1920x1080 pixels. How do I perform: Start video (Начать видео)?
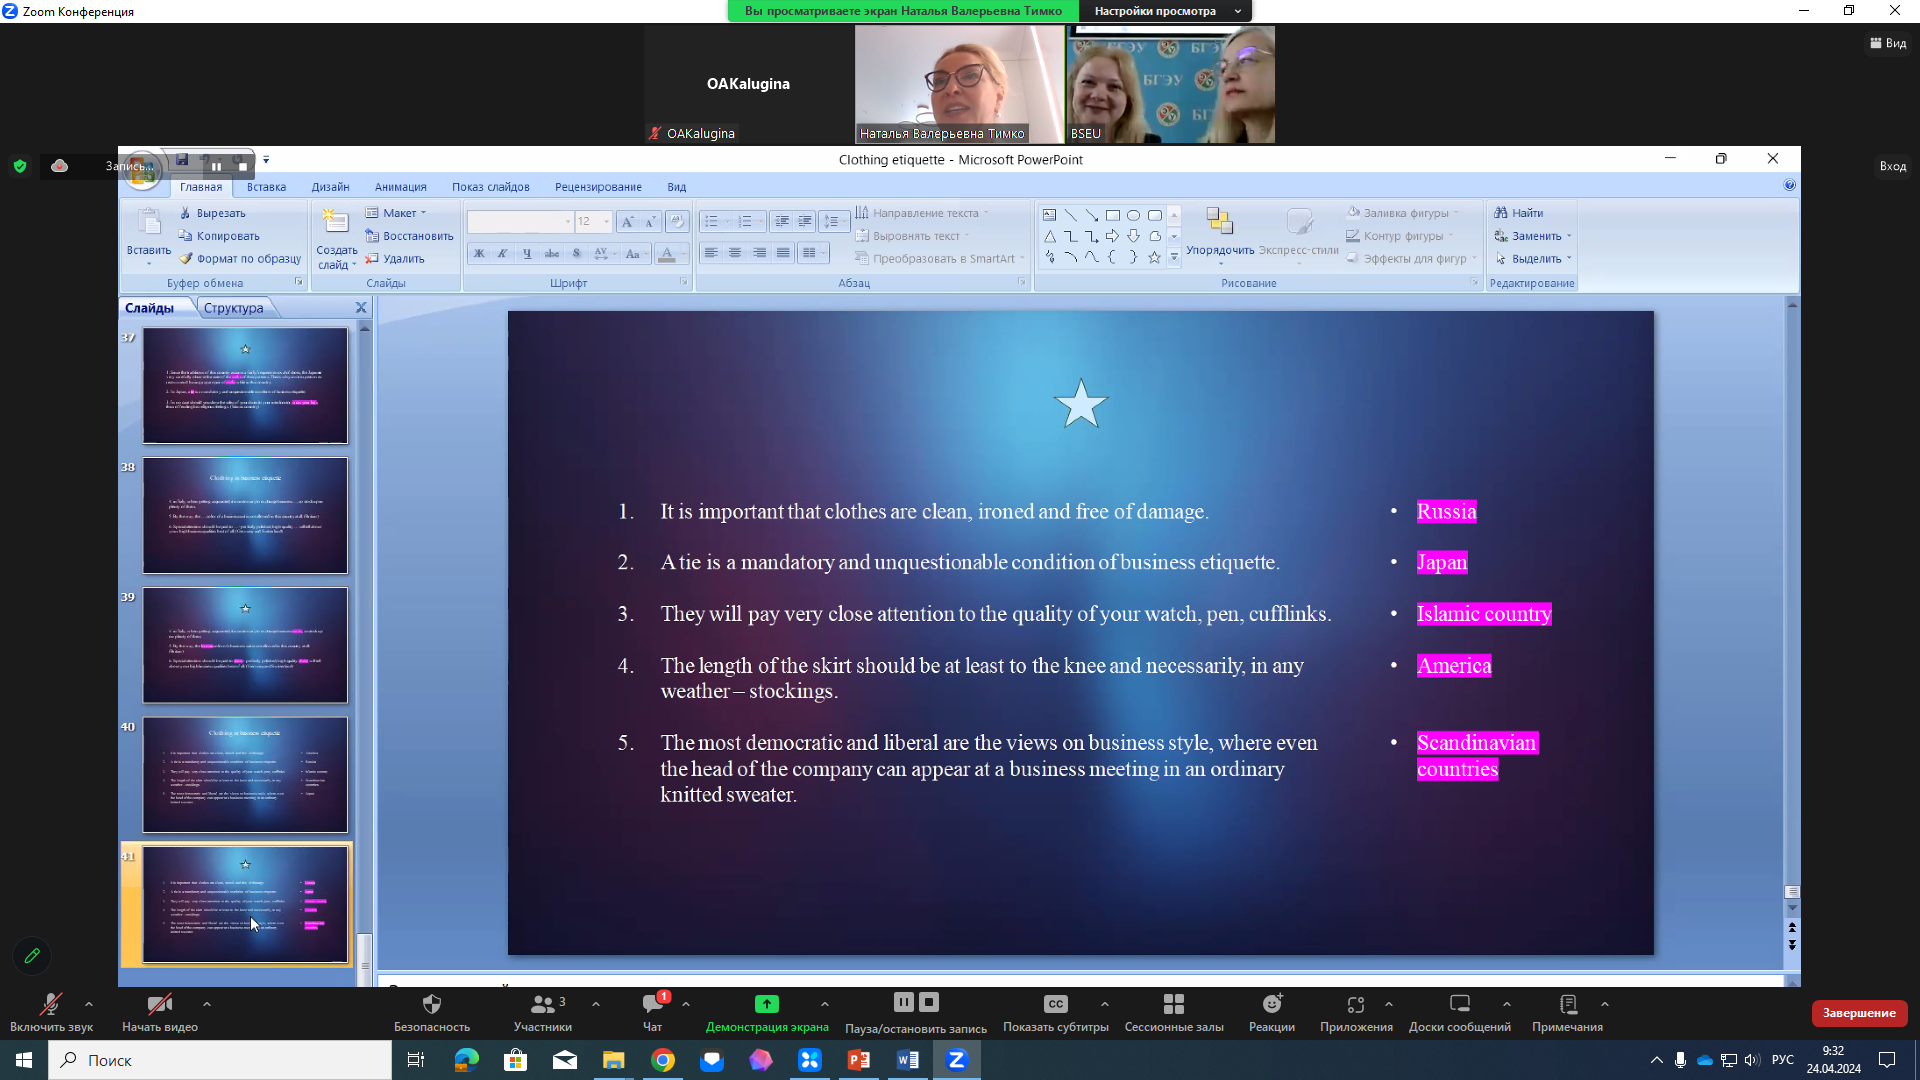[x=159, y=1004]
